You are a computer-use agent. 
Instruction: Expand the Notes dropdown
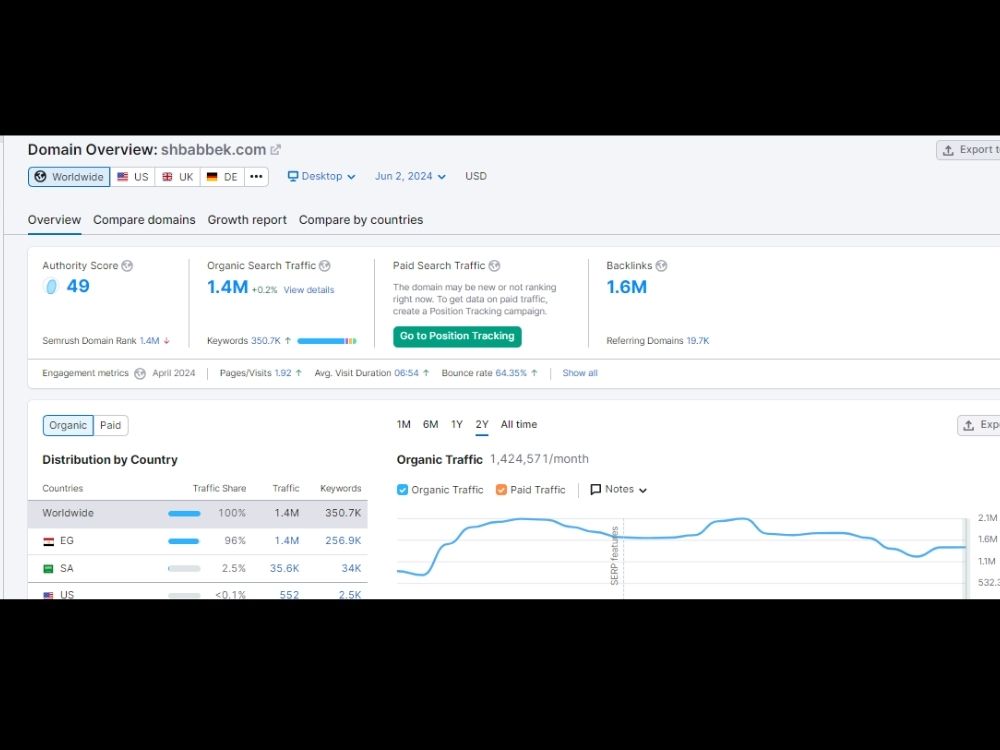pos(619,489)
